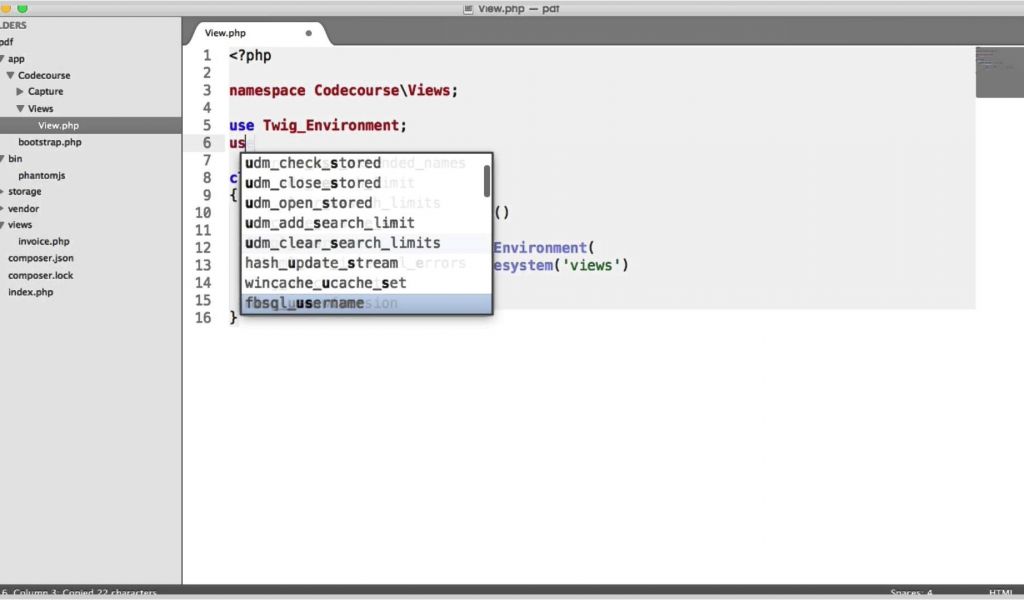This screenshot has height=600, width=1024.
Task: Click 'Twig_Environment' on line 5
Action: coord(331,125)
